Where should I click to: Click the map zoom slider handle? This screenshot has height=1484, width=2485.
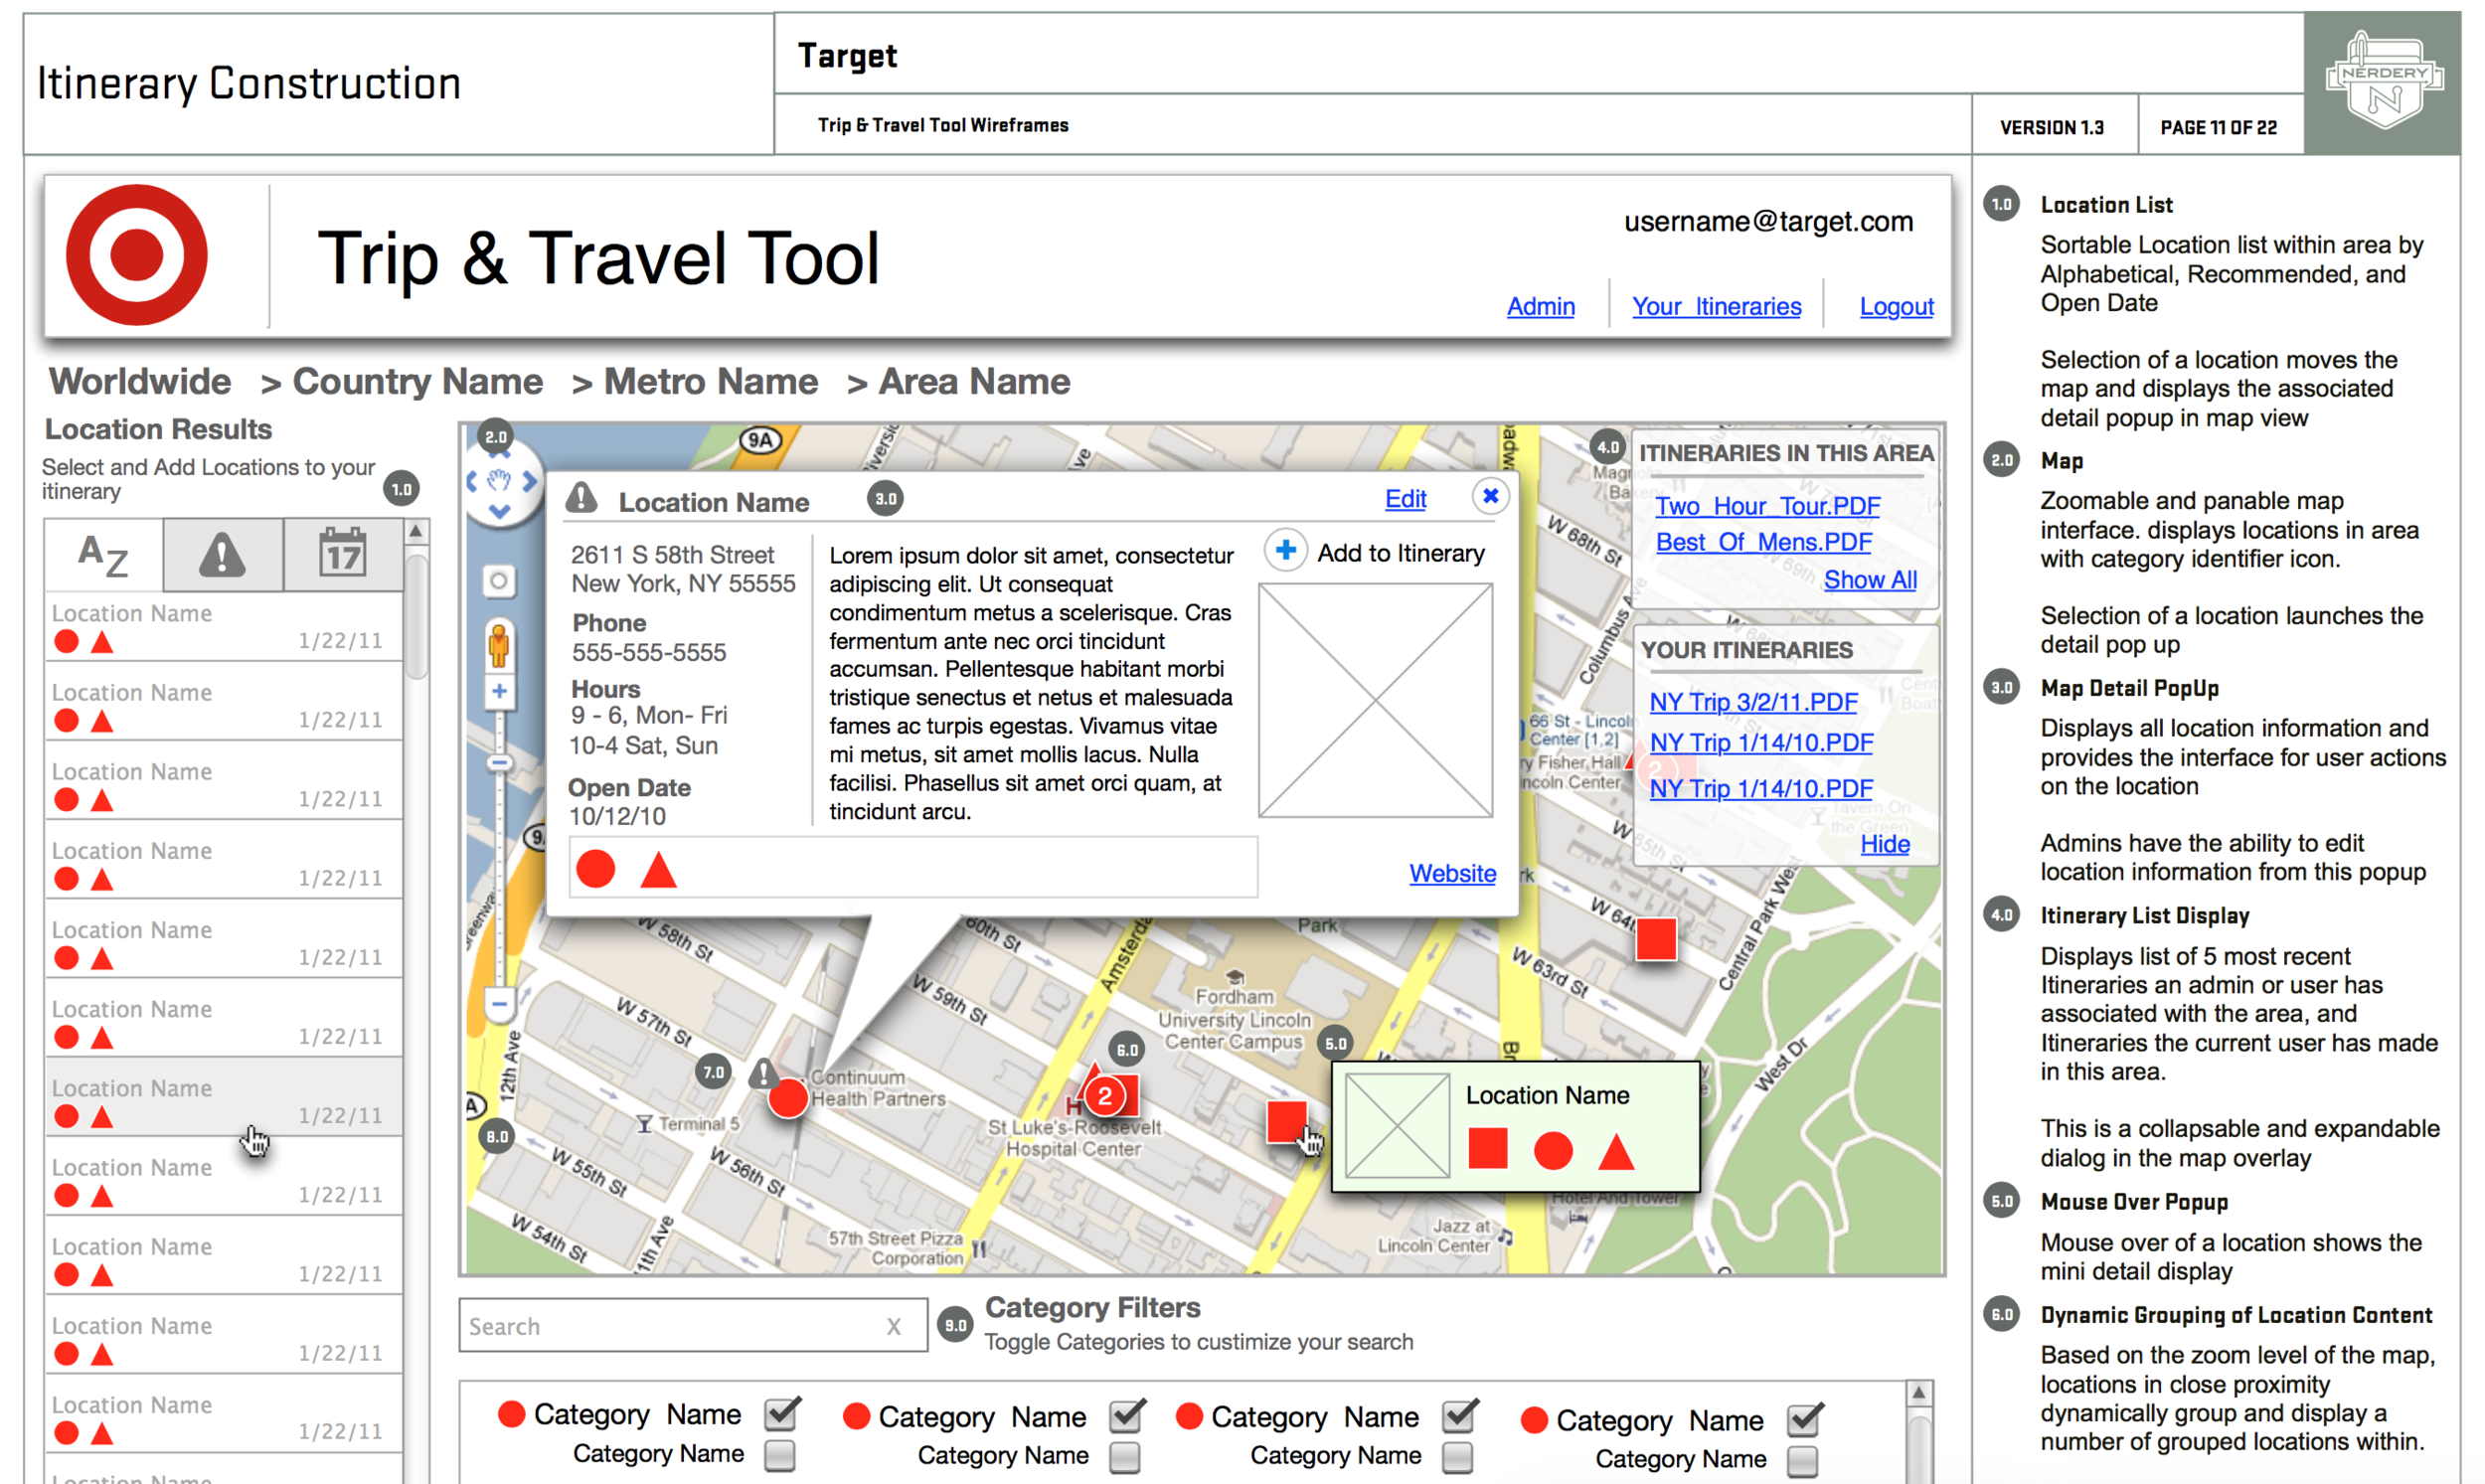click(x=499, y=764)
